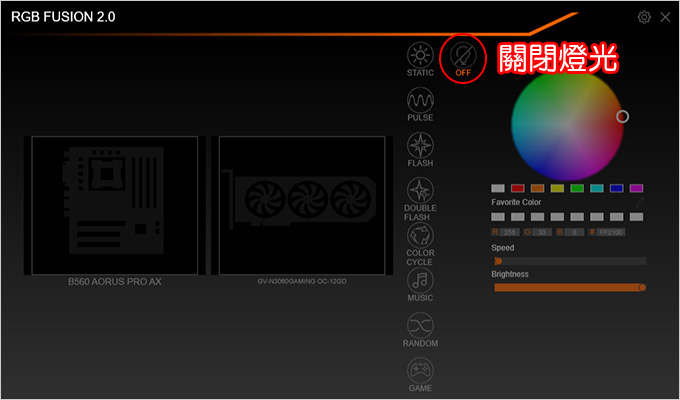Click the Favorite Color label

coord(516,202)
